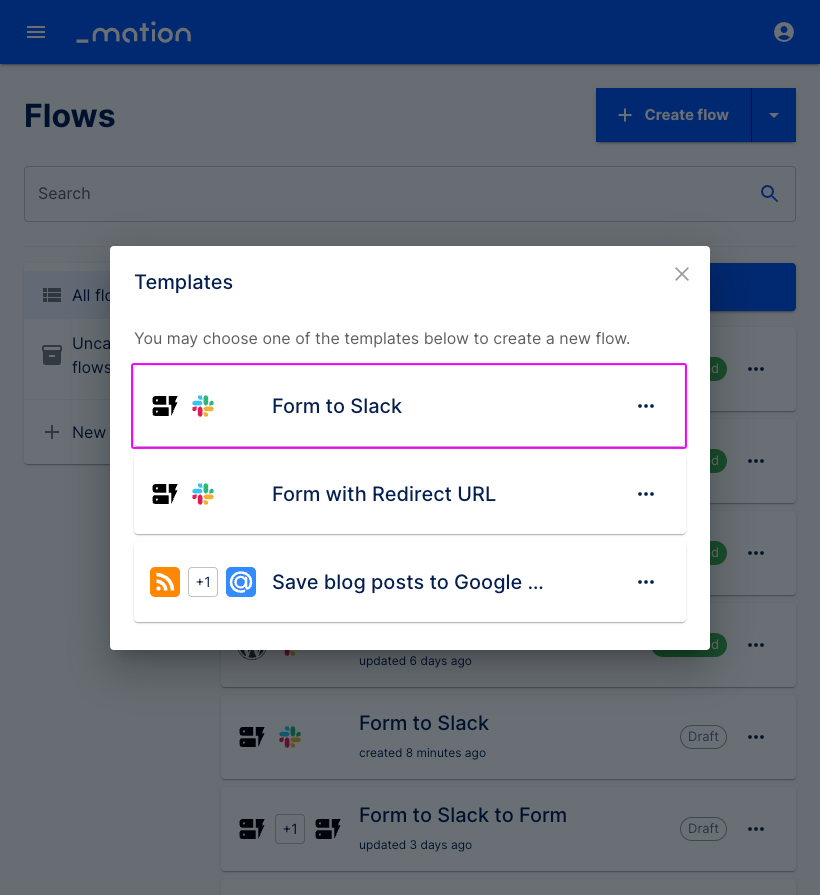
Task: Select the Form to Slack template
Action: click(x=409, y=406)
